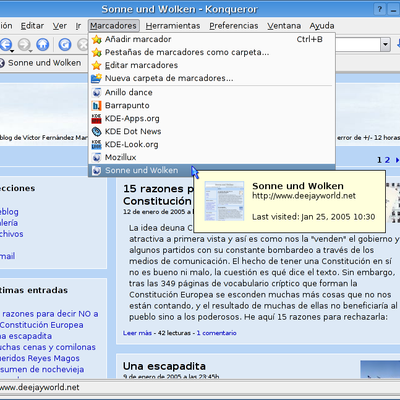Open the Anillo dance bookmark
Screen dimensions: 400x400
(x=212, y=92)
